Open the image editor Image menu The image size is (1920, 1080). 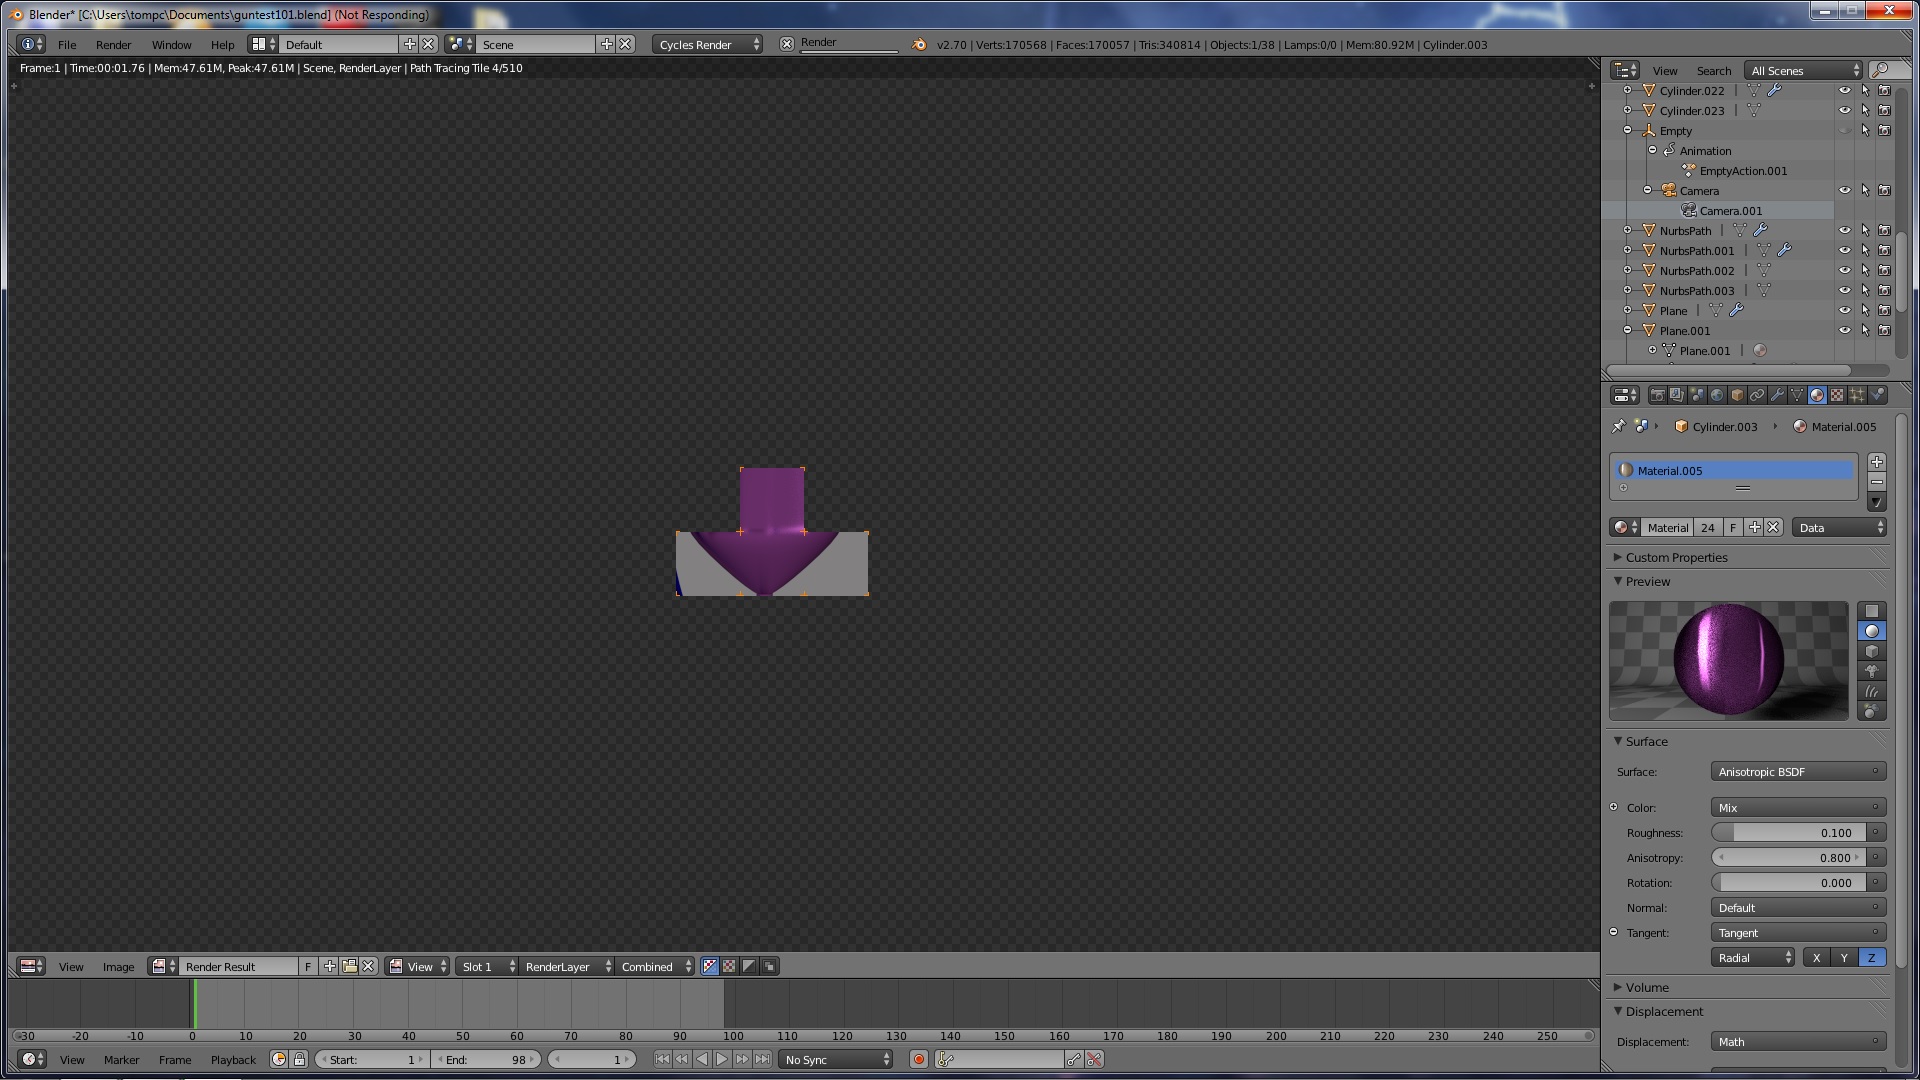(x=118, y=966)
